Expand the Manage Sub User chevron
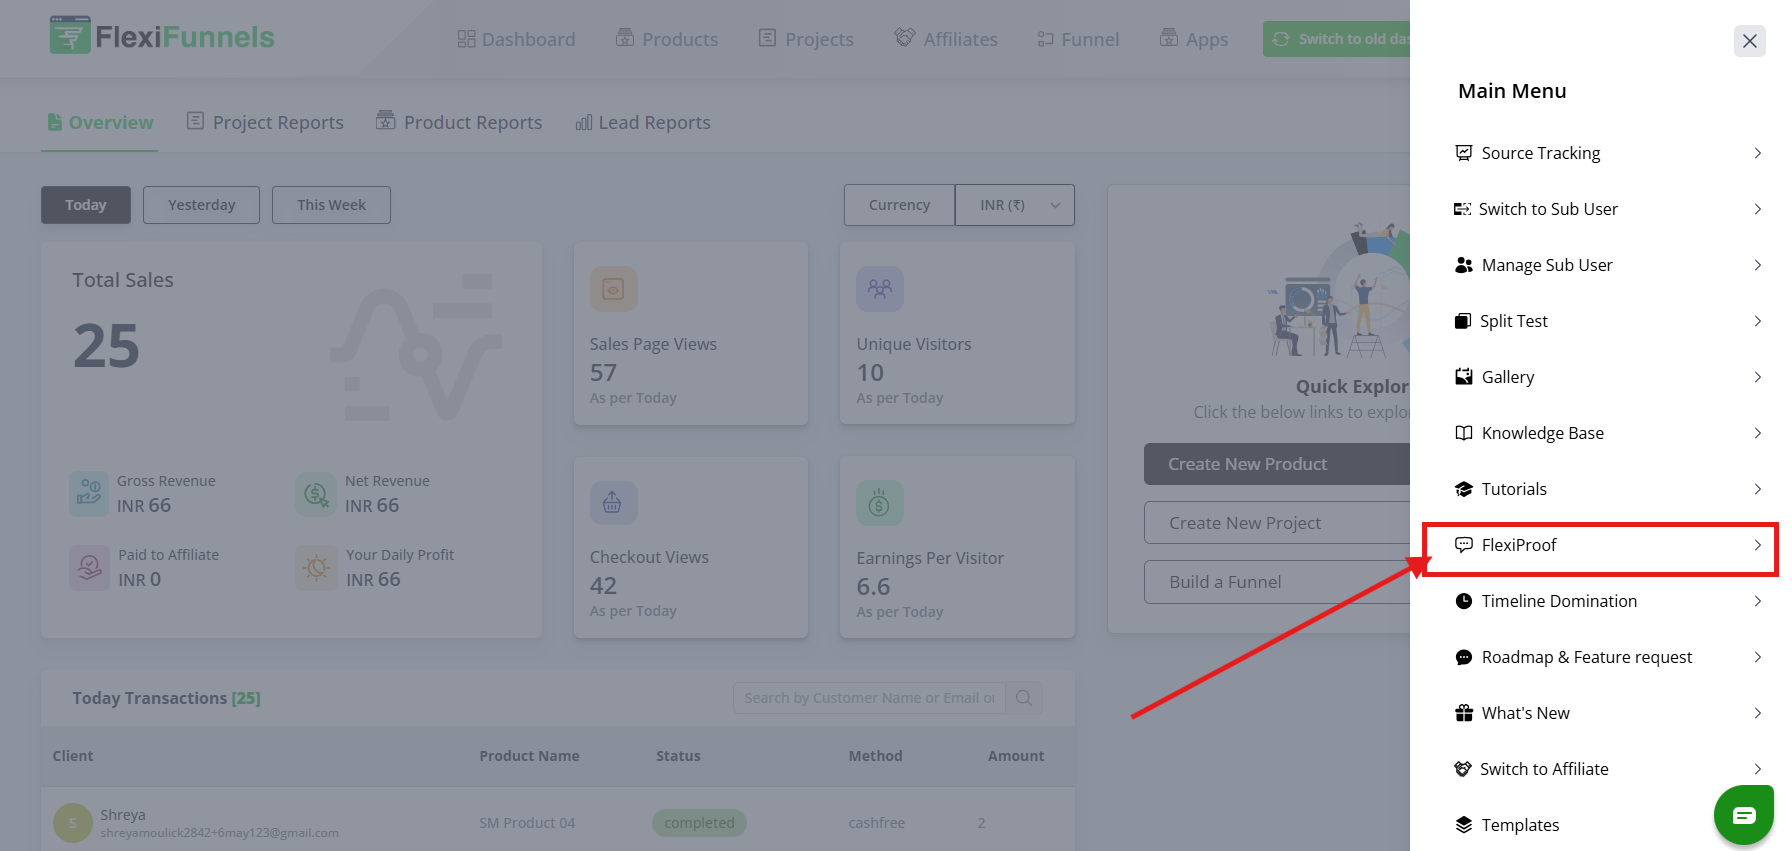Viewport: 1792px width, 851px height. [x=1757, y=265]
